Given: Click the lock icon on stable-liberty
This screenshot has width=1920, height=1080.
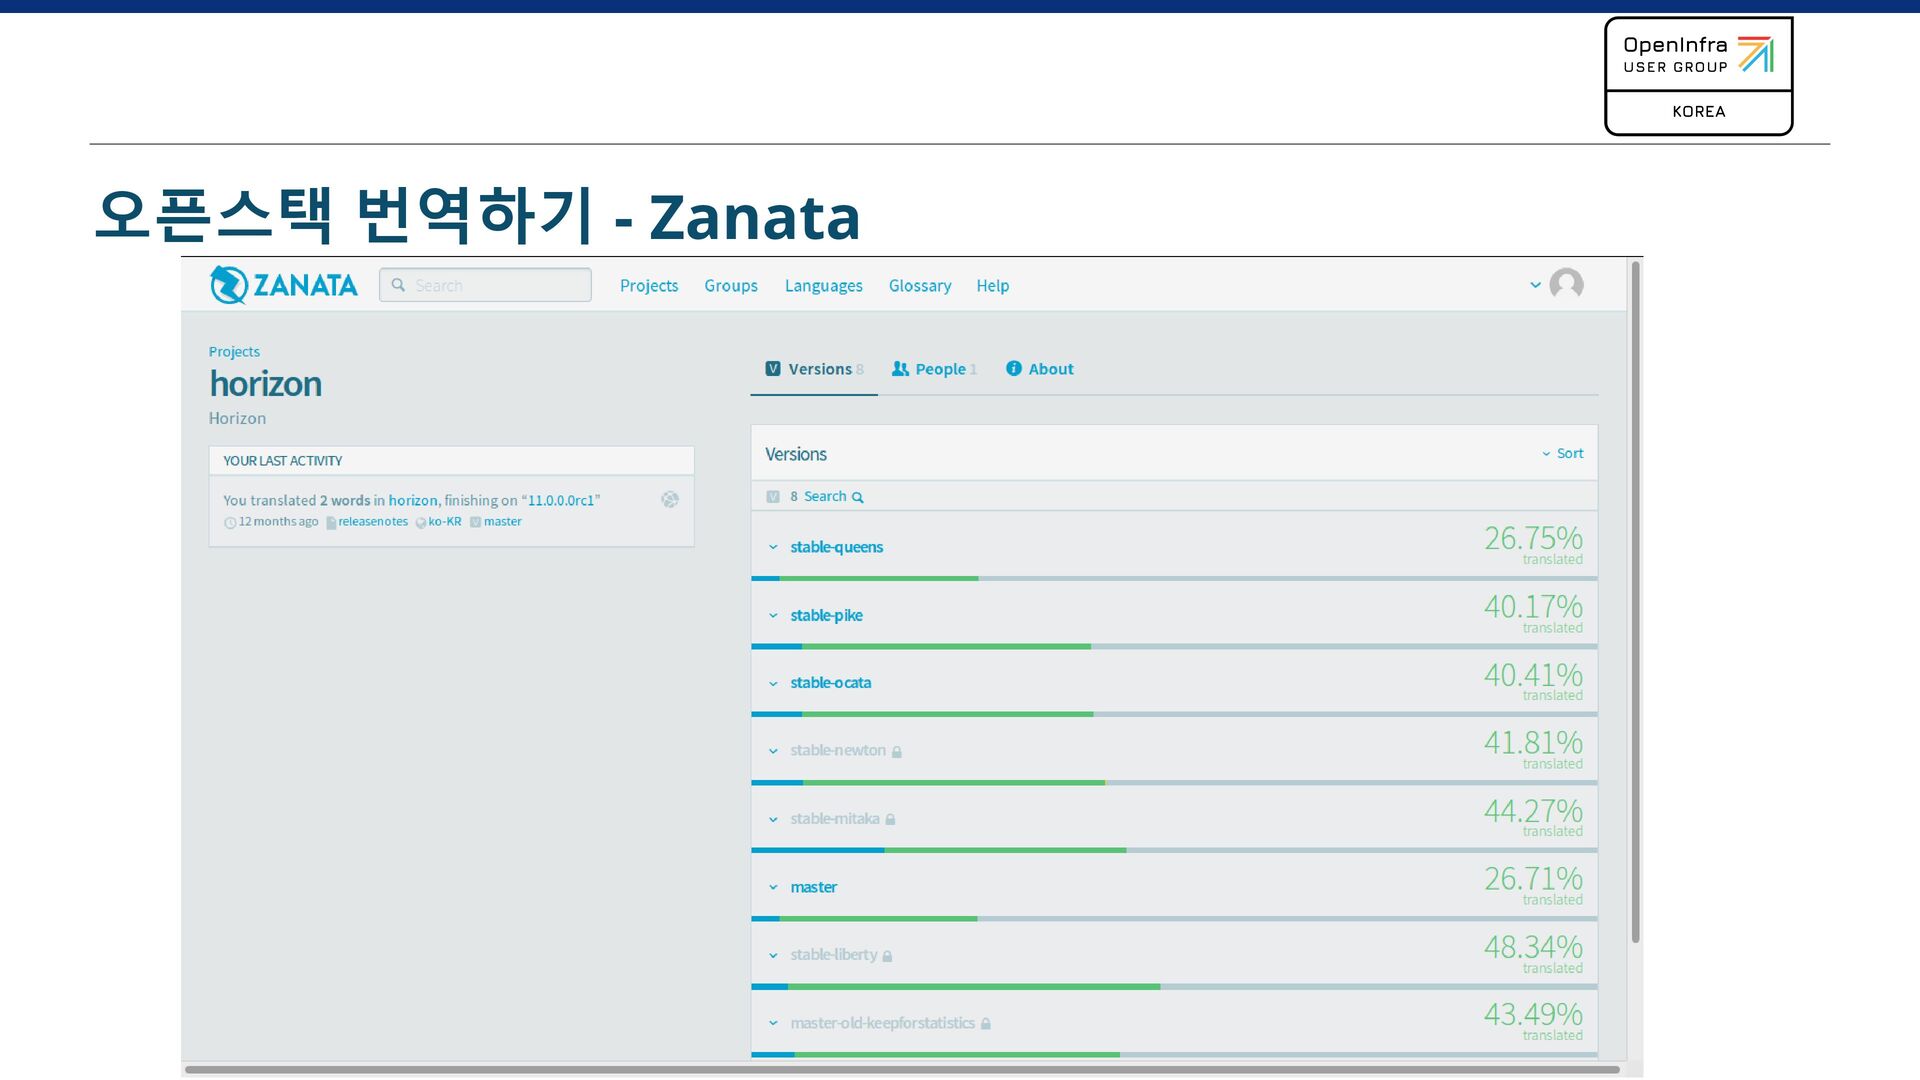Looking at the screenshot, I should tap(887, 956).
